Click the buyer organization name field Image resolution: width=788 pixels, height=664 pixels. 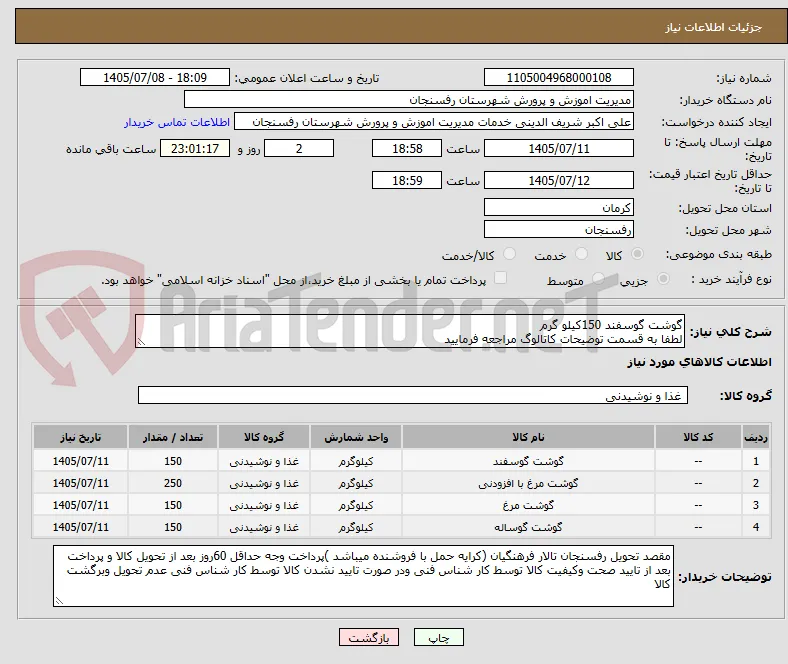pyautogui.click(x=409, y=100)
